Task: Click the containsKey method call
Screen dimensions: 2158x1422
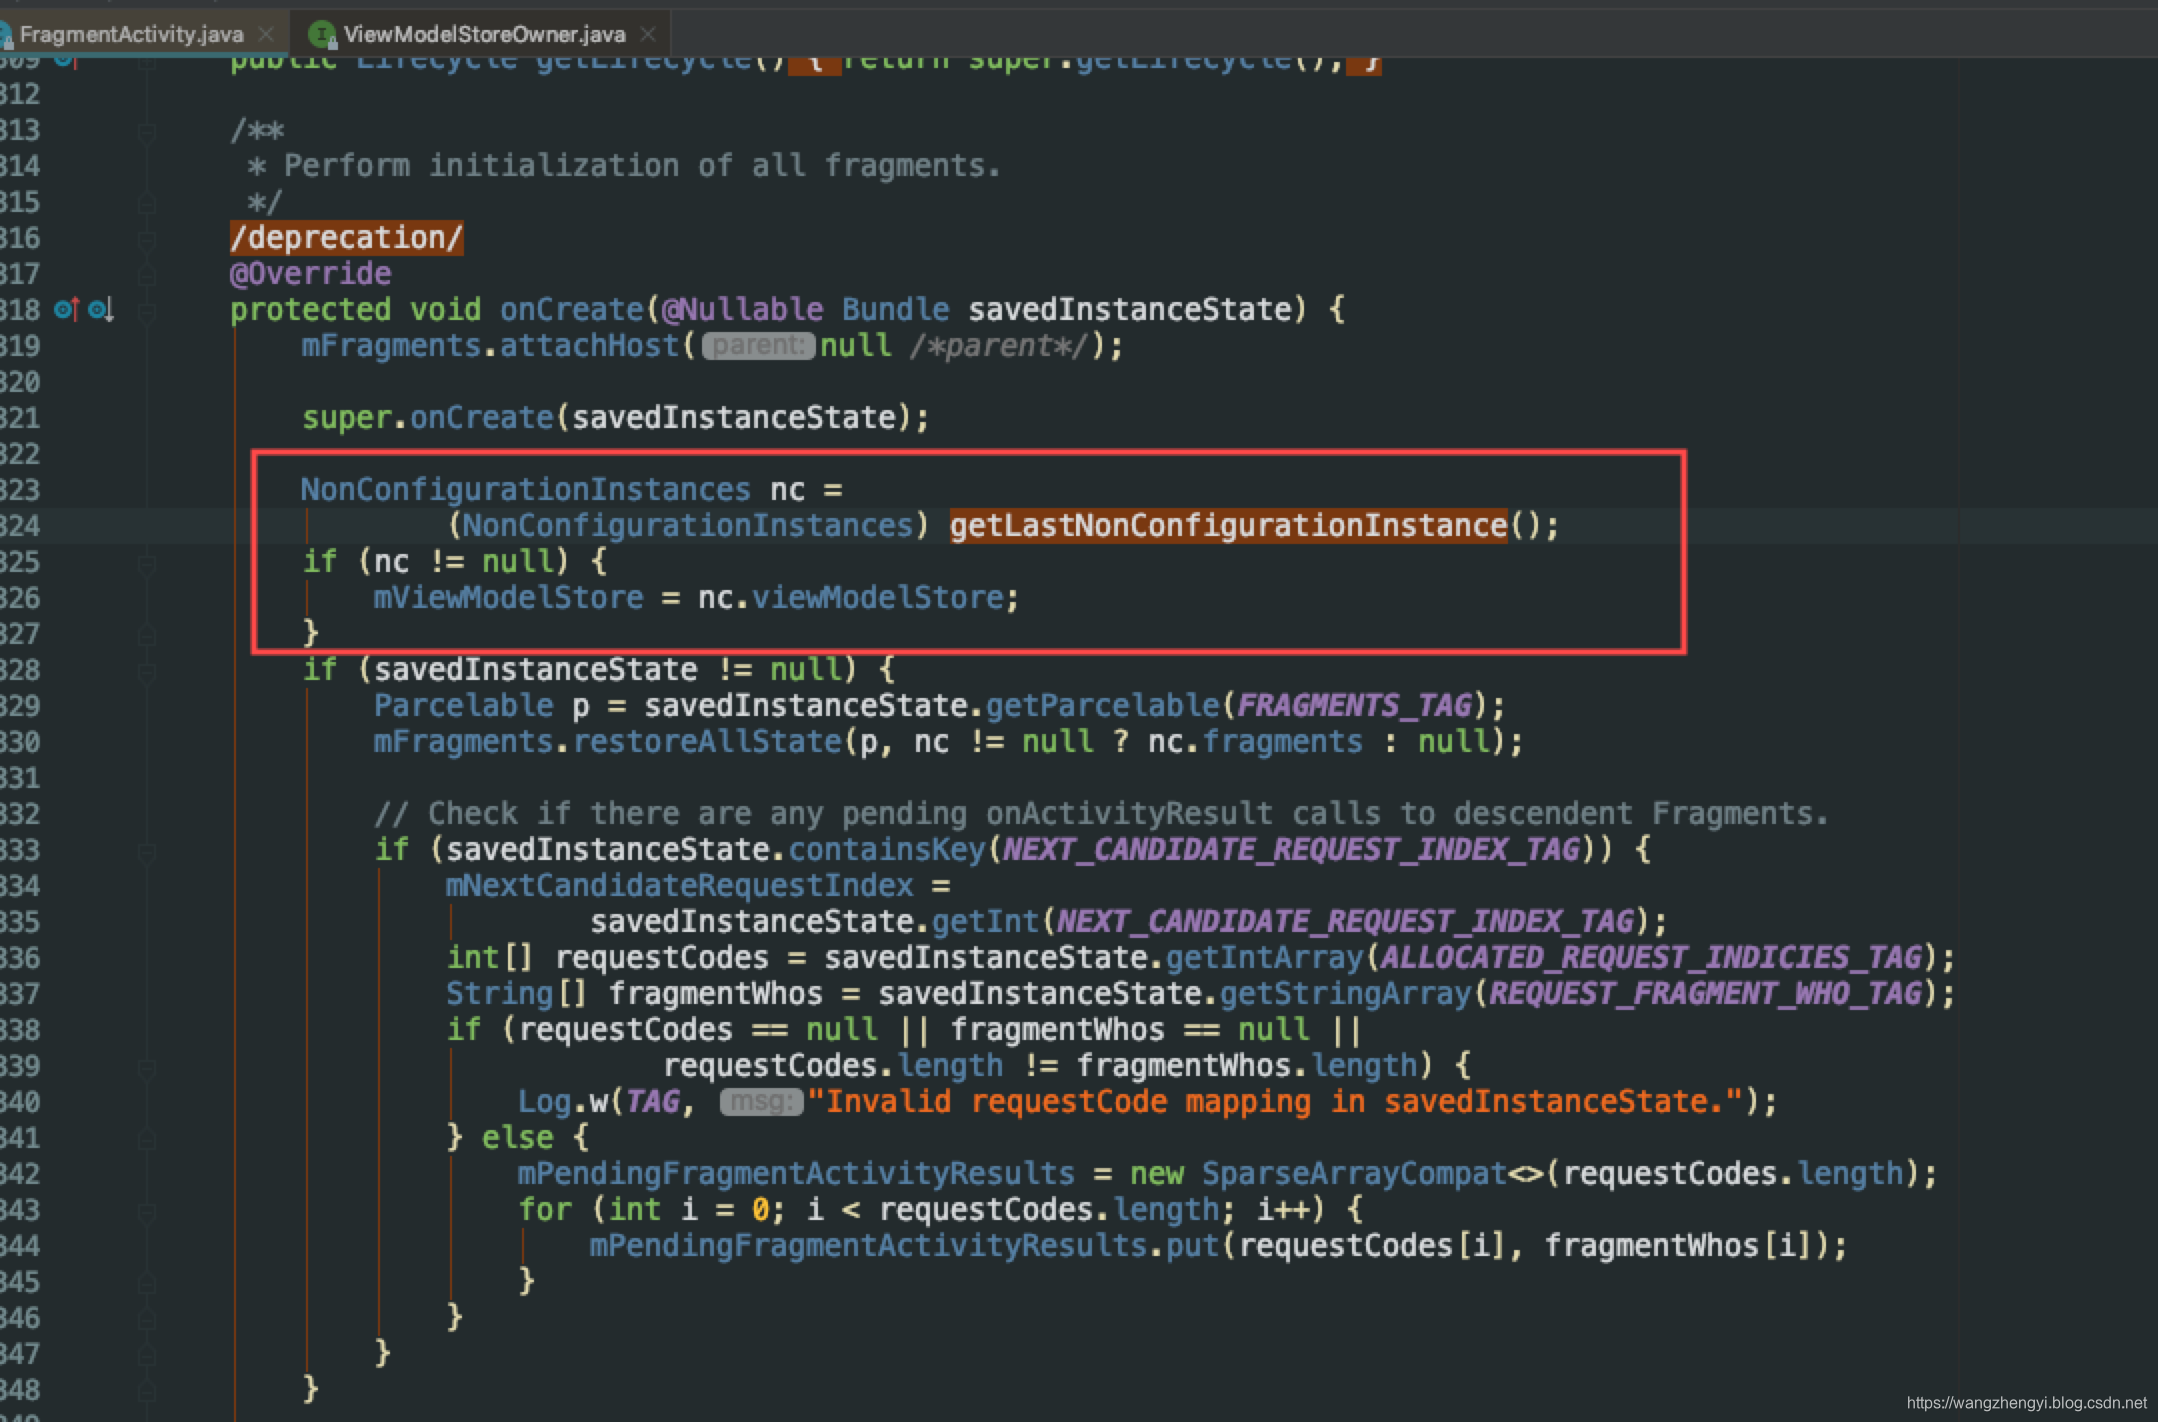Action: 887,850
